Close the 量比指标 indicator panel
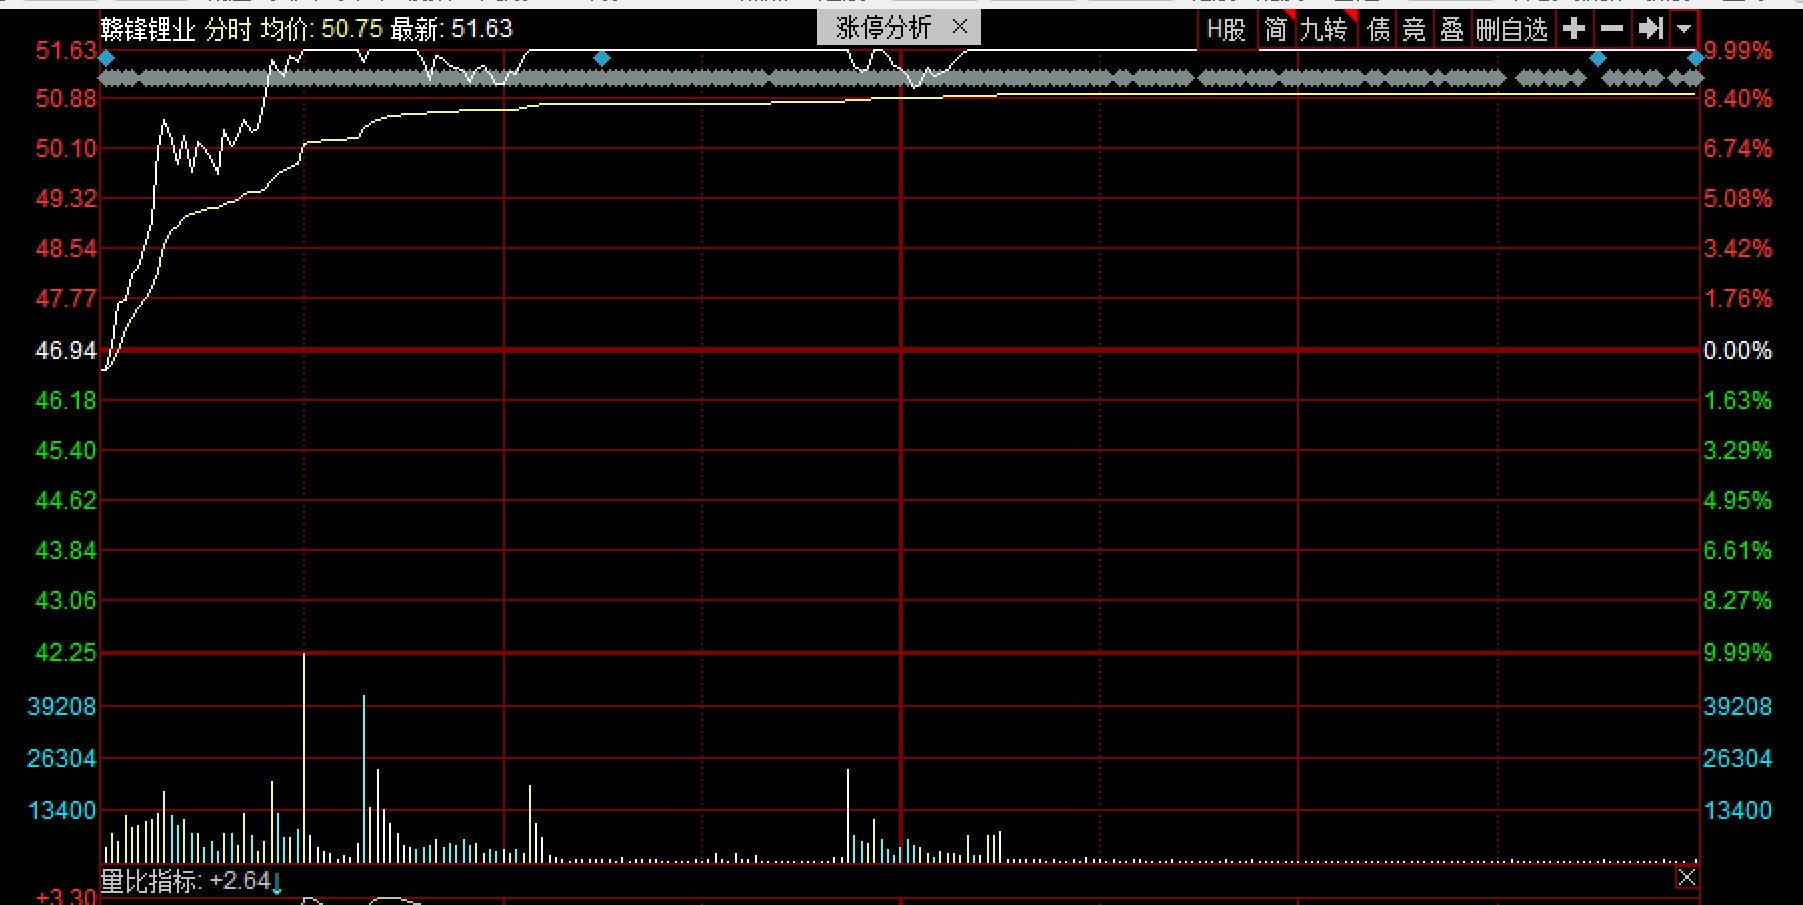This screenshot has width=1803, height=905. pyautogui.click(x=1686, y=878)
